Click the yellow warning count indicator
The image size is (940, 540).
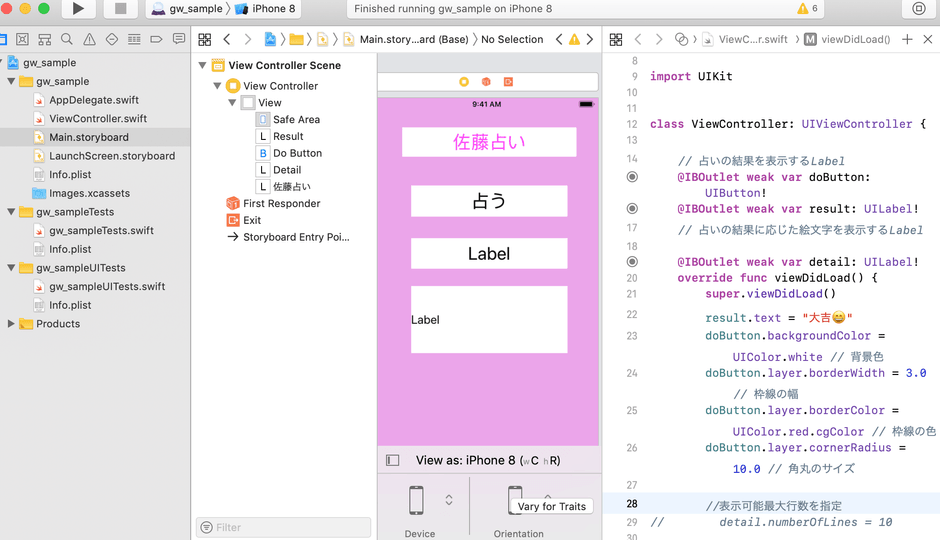pos(807,9)
